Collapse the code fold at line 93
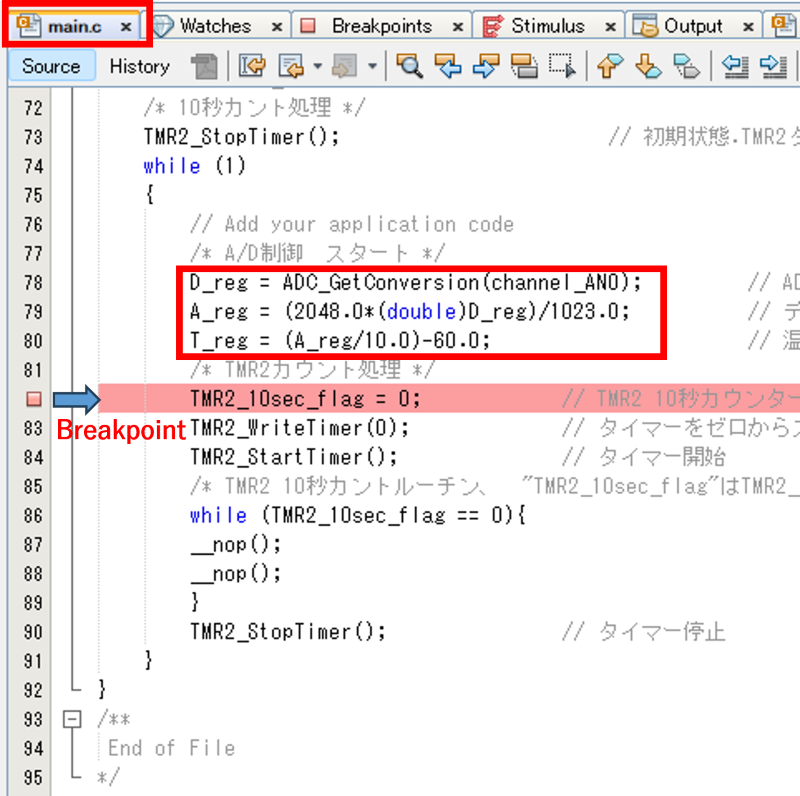800x796 pixels. click(x=70, y=719)
